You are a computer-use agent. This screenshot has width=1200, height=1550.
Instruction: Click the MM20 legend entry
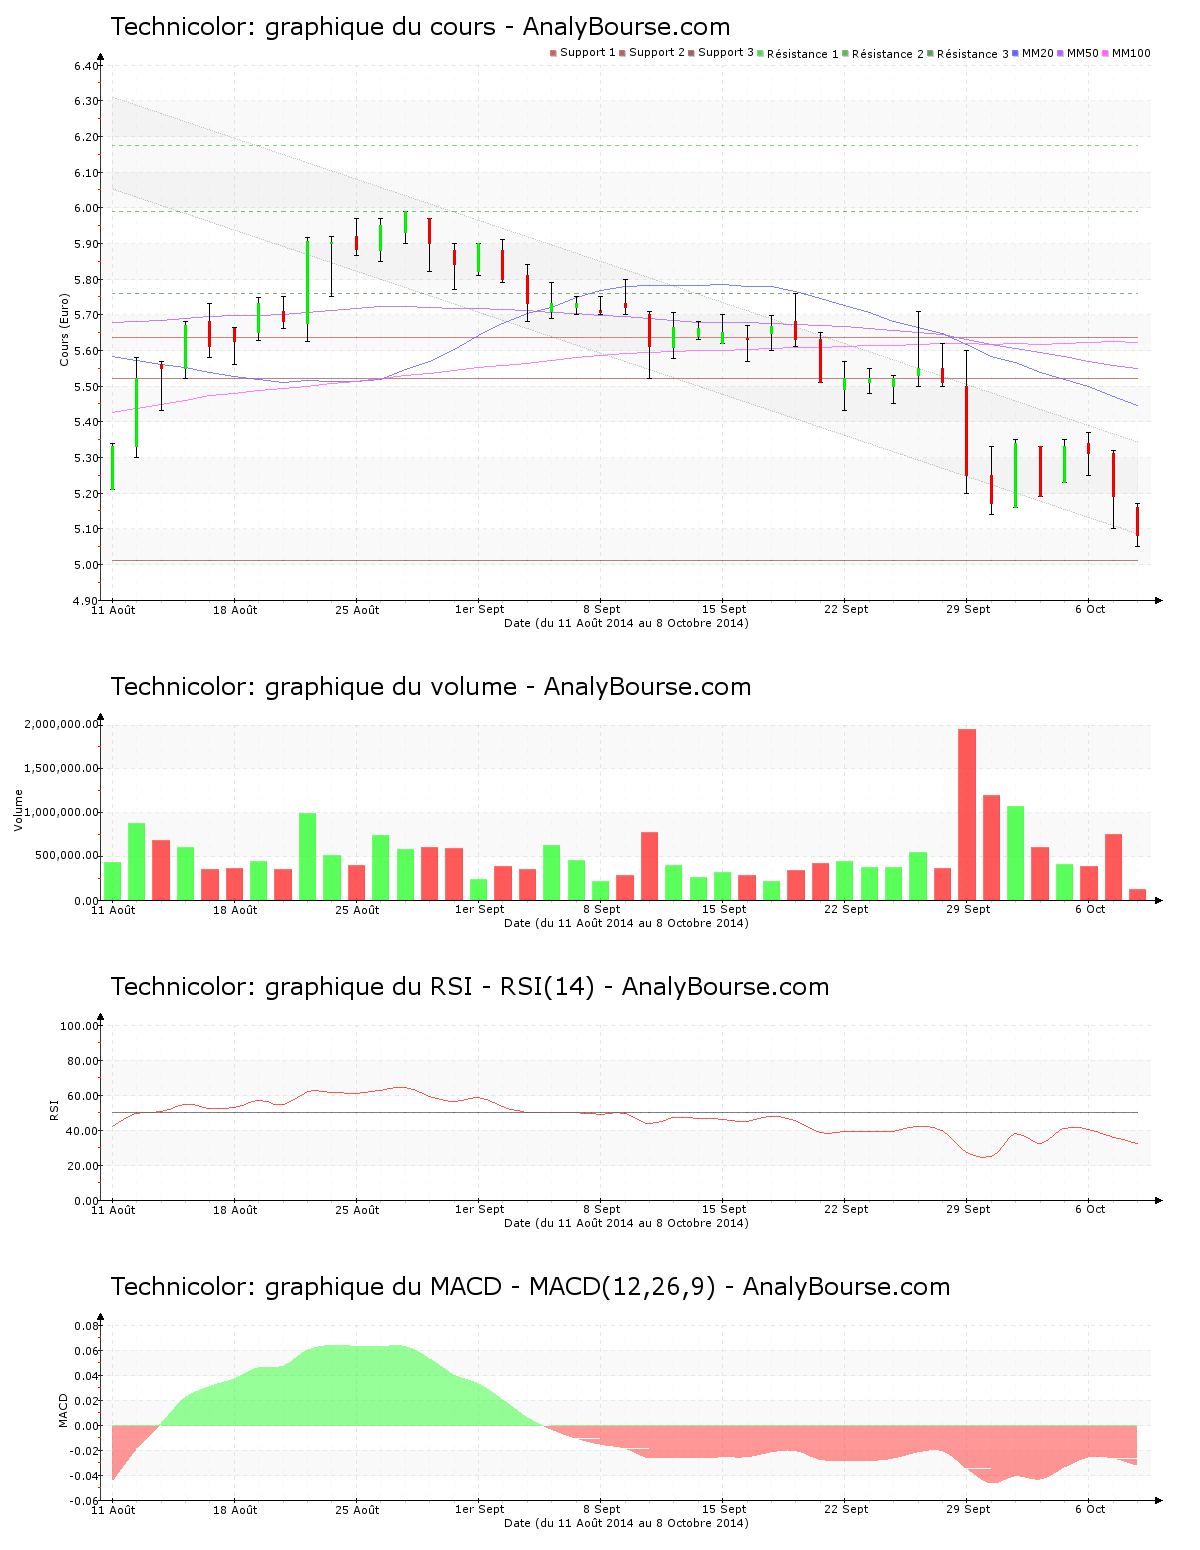(1033, 53)
